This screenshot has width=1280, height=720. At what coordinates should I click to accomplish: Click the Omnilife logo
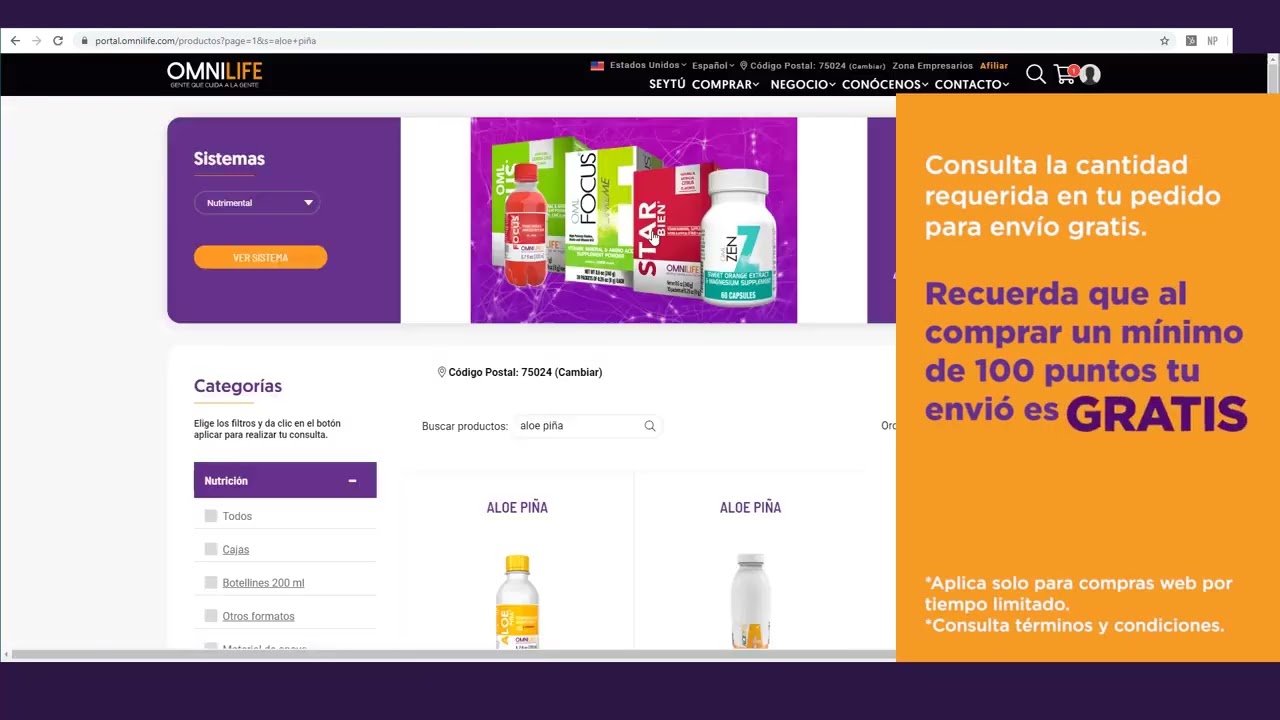click(214, 74)
